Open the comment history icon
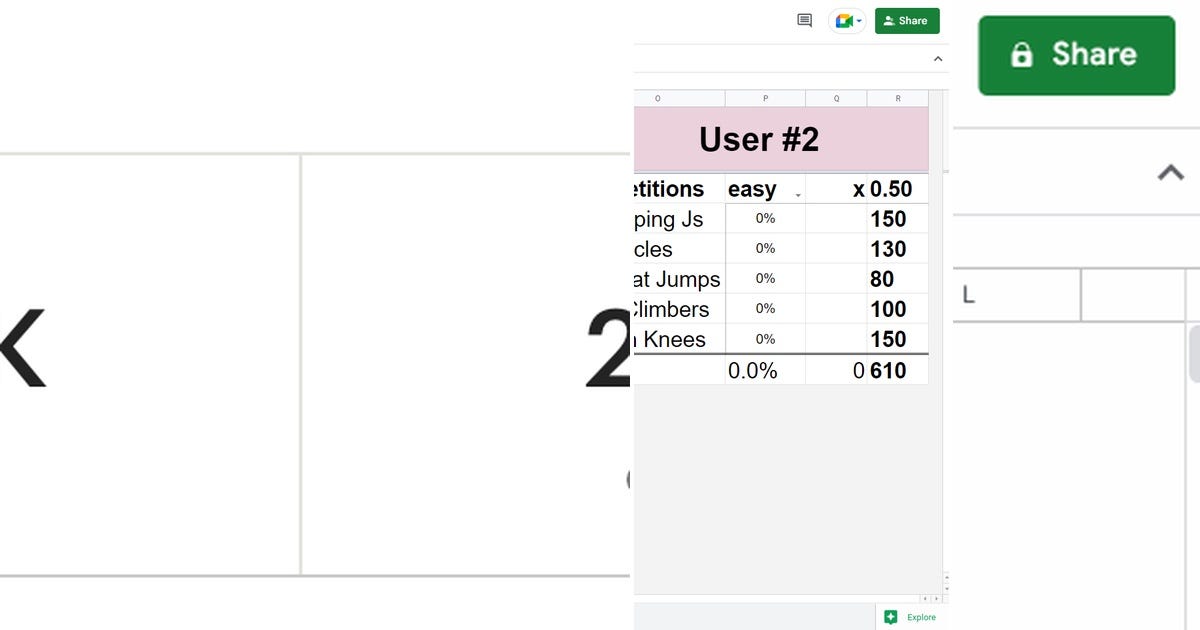Viewport: 1200px width, 630px height. tap(804, 20)
